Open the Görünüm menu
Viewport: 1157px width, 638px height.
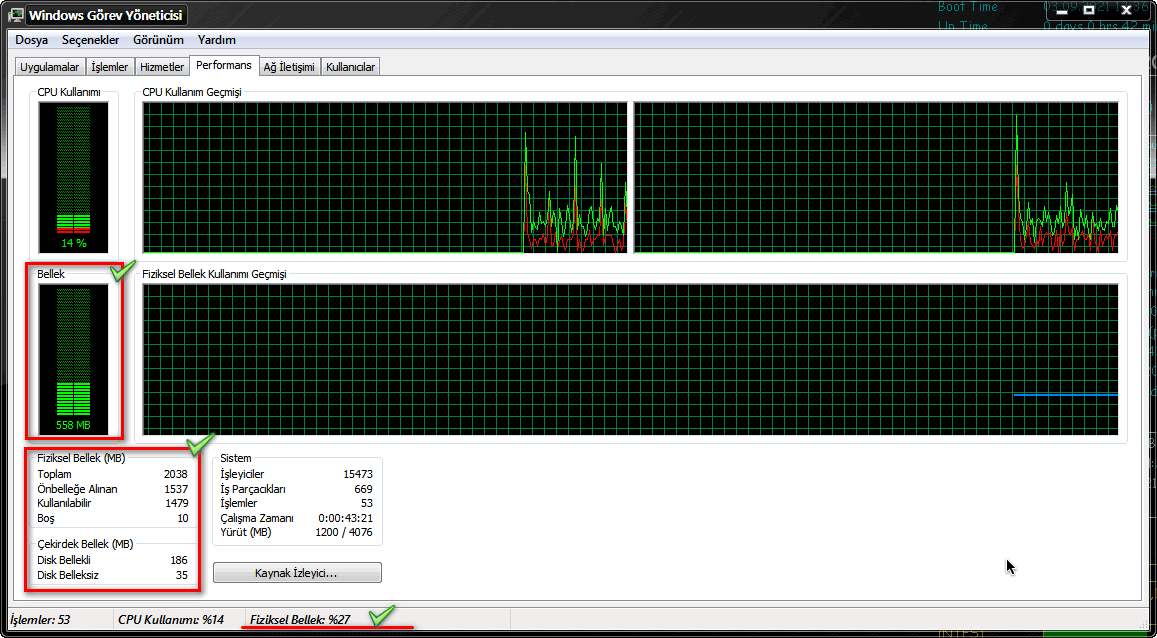[158, 40]
